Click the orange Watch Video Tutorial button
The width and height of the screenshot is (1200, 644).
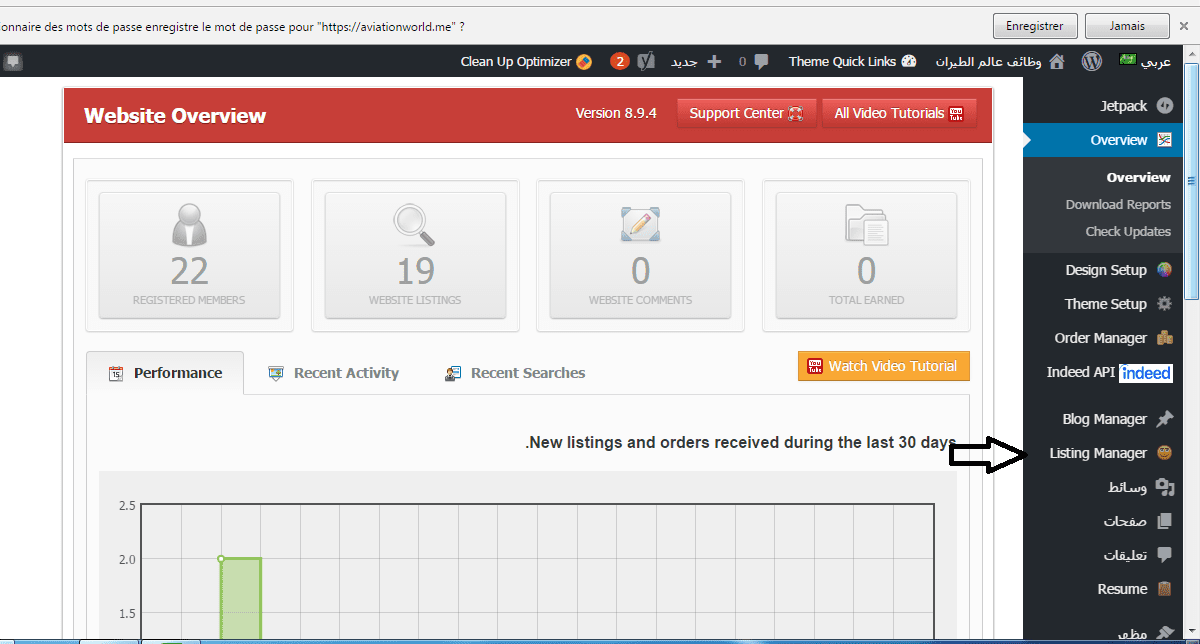pos(883,366)
